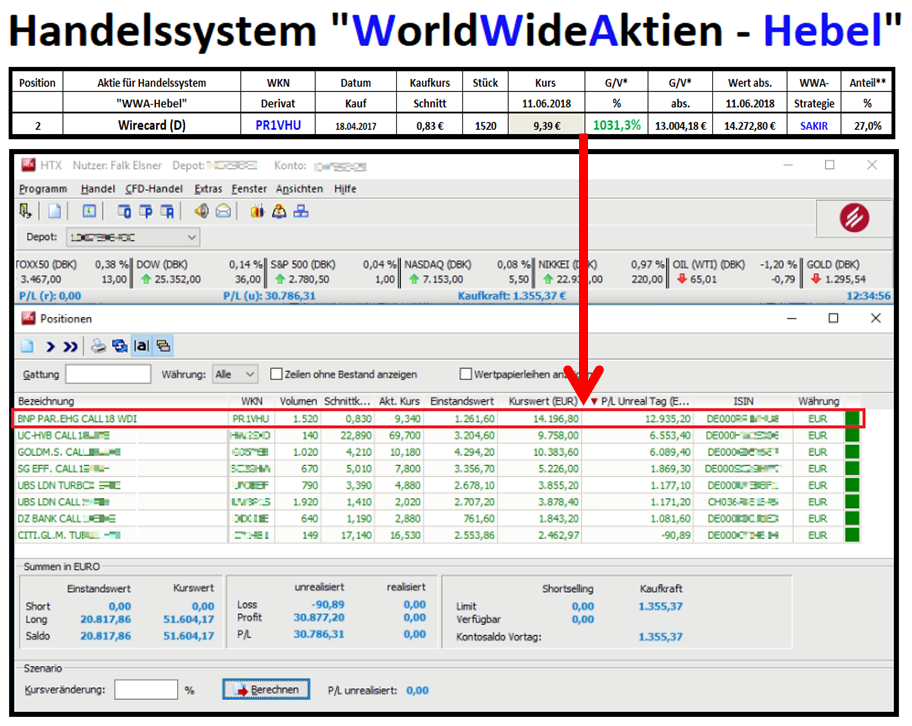This screenshot has height=726, width=912.
Task: Toggle the Wertpapierleihen checkbox
Action: [465, 373]
